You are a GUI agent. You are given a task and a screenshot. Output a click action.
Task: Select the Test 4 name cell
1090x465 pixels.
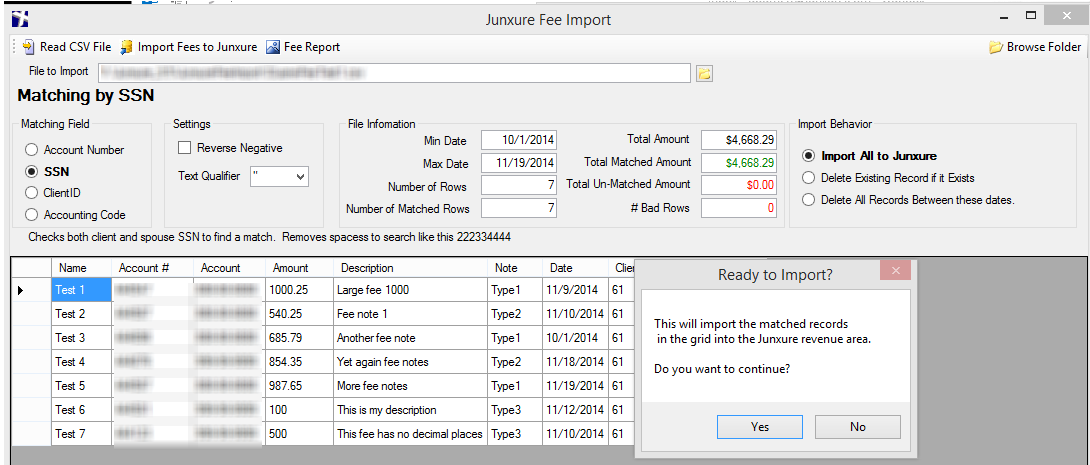click(82, 362)
